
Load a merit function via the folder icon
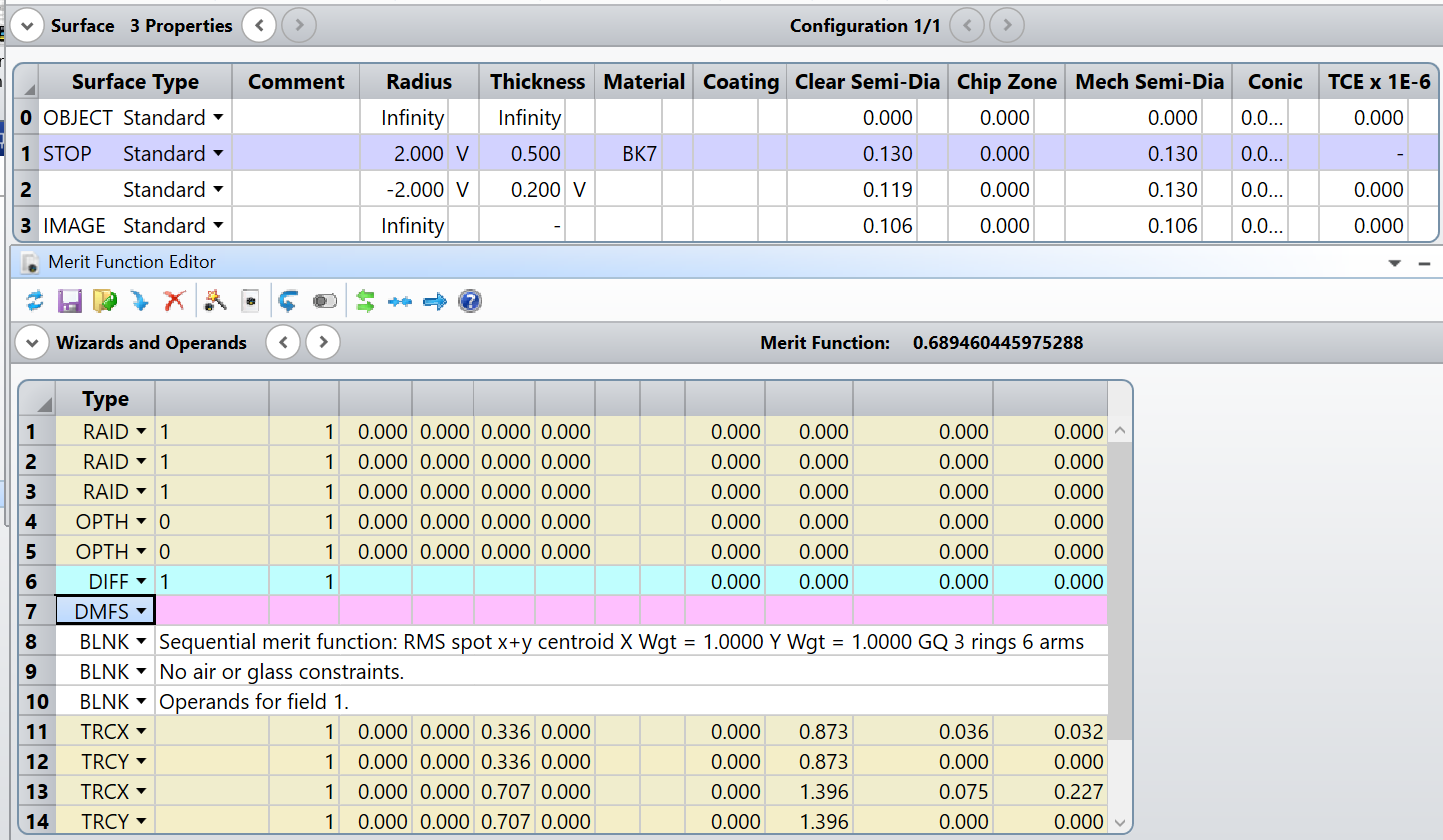[x=104, y=301]
